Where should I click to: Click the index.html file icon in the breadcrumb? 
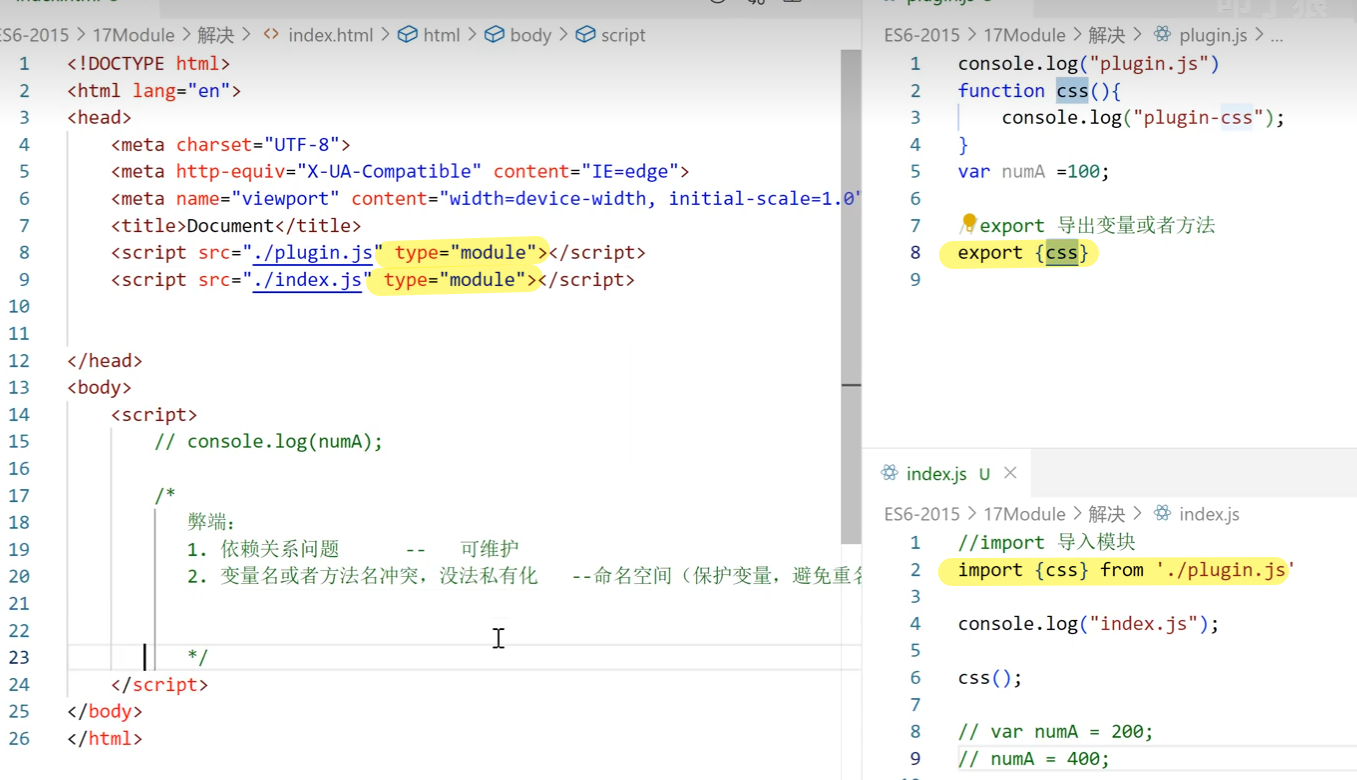[x=271, y=35]
